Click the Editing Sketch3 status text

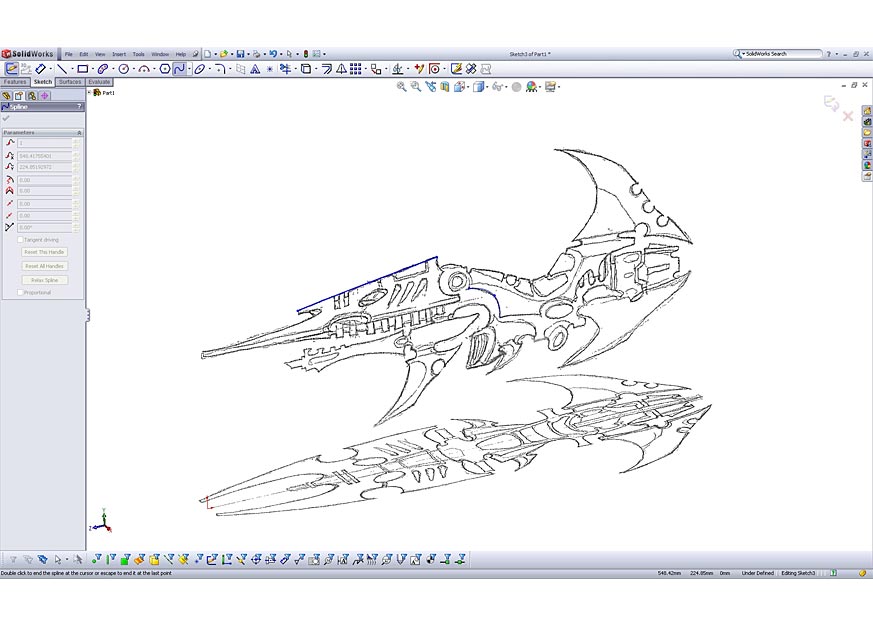798,573
